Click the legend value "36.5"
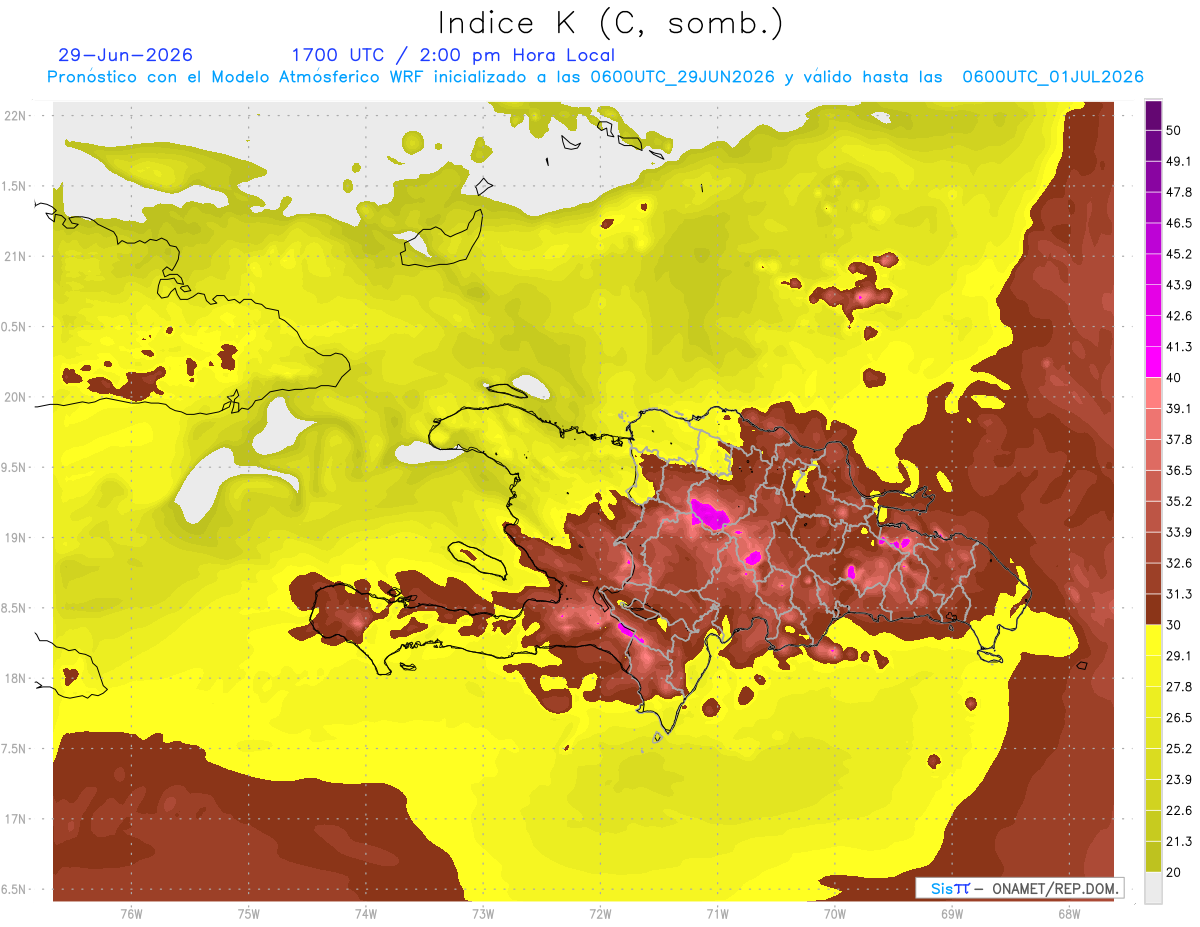The width and height of the screenshot is (1200, 927). pos(1179,470)
